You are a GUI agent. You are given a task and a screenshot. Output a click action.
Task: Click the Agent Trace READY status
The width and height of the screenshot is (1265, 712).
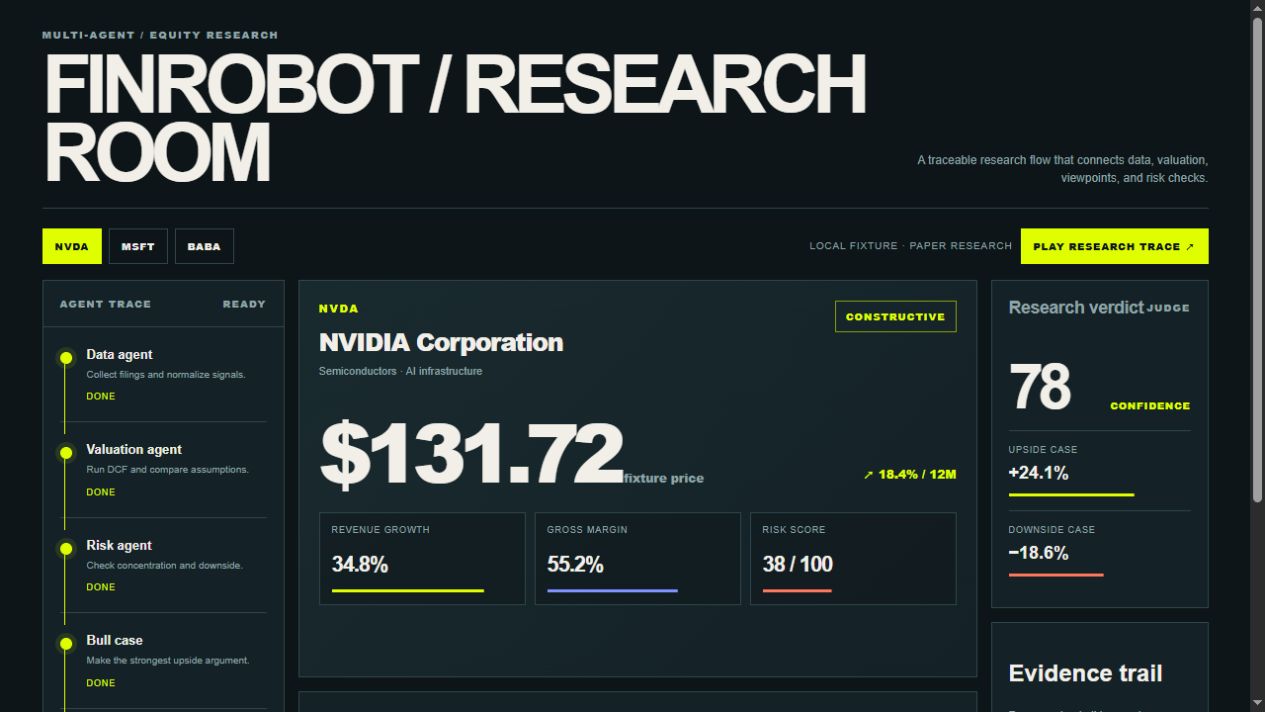244,304
